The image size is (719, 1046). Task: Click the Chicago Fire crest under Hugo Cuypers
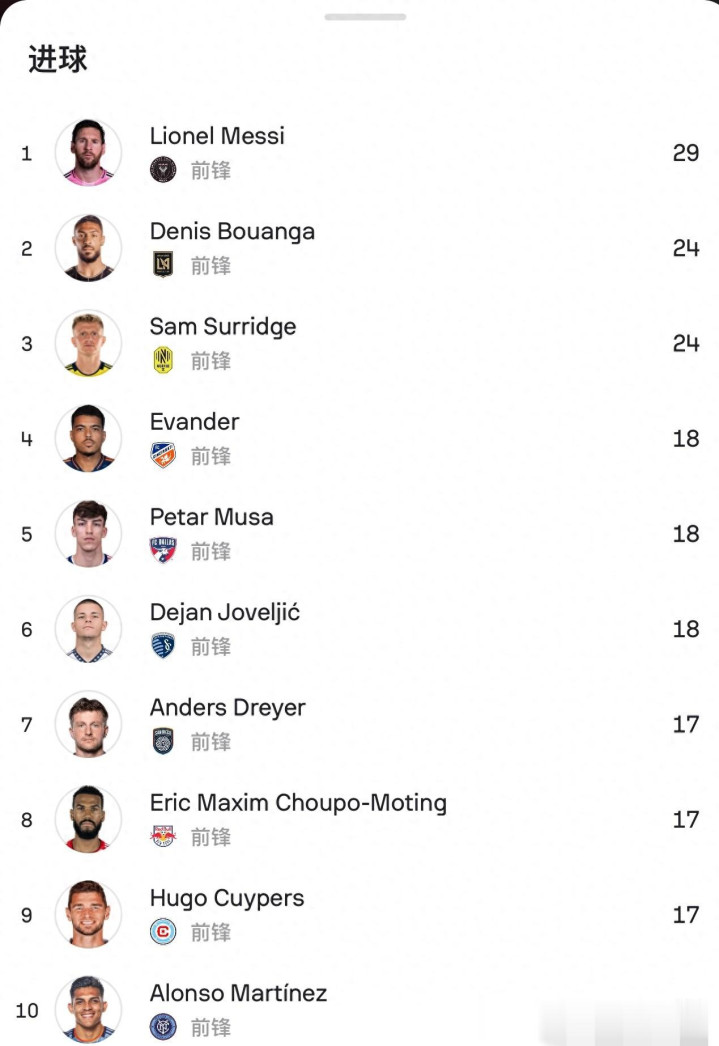pyautogui.click(x=162, y=932)
